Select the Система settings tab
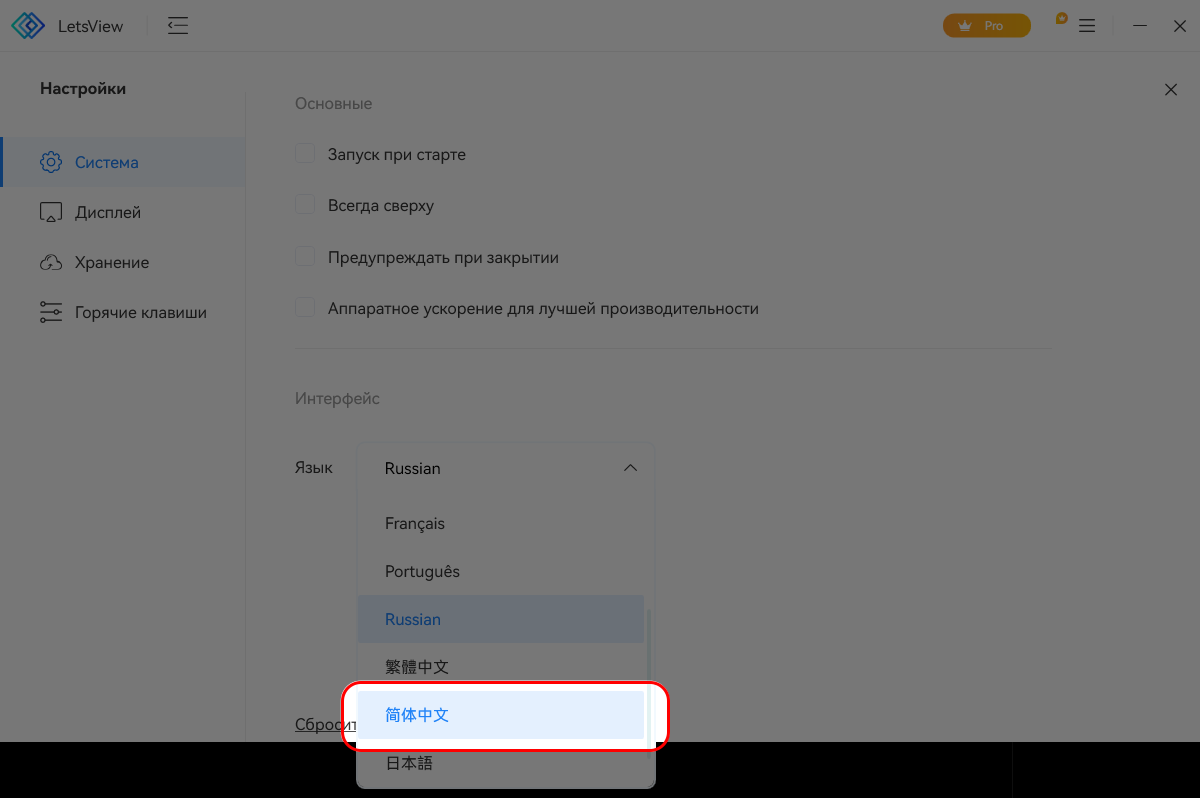This screenshot has width=1200, height=798. pos(123,162)
